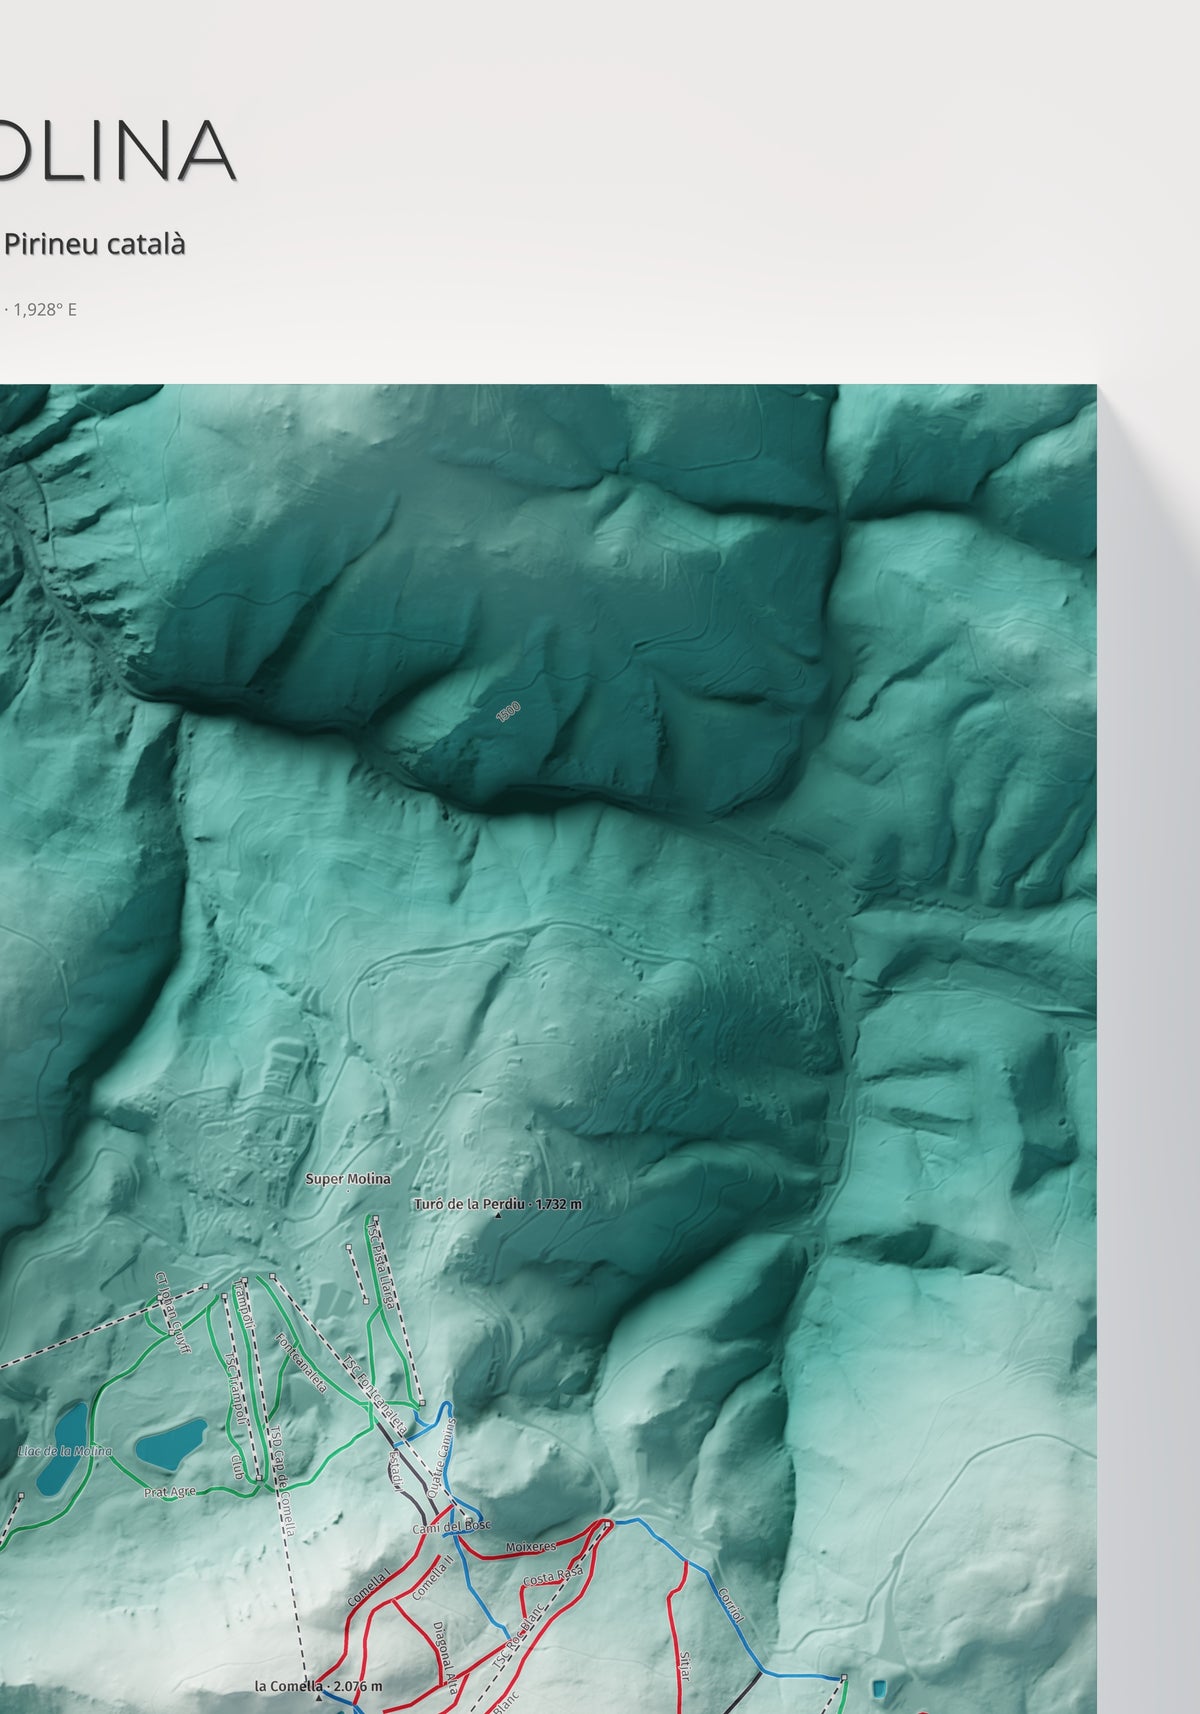Click the 'Comella II' piste label
1200x1714 pixels.
pyautogui.click(x=433, y=1577)
